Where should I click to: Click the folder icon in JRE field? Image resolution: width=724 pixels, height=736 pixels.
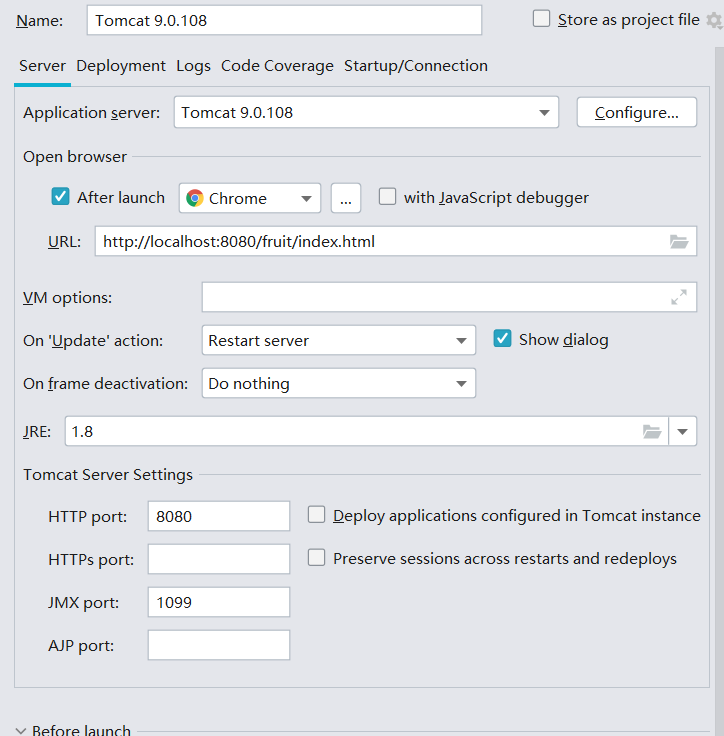click(x=652, y=432)
